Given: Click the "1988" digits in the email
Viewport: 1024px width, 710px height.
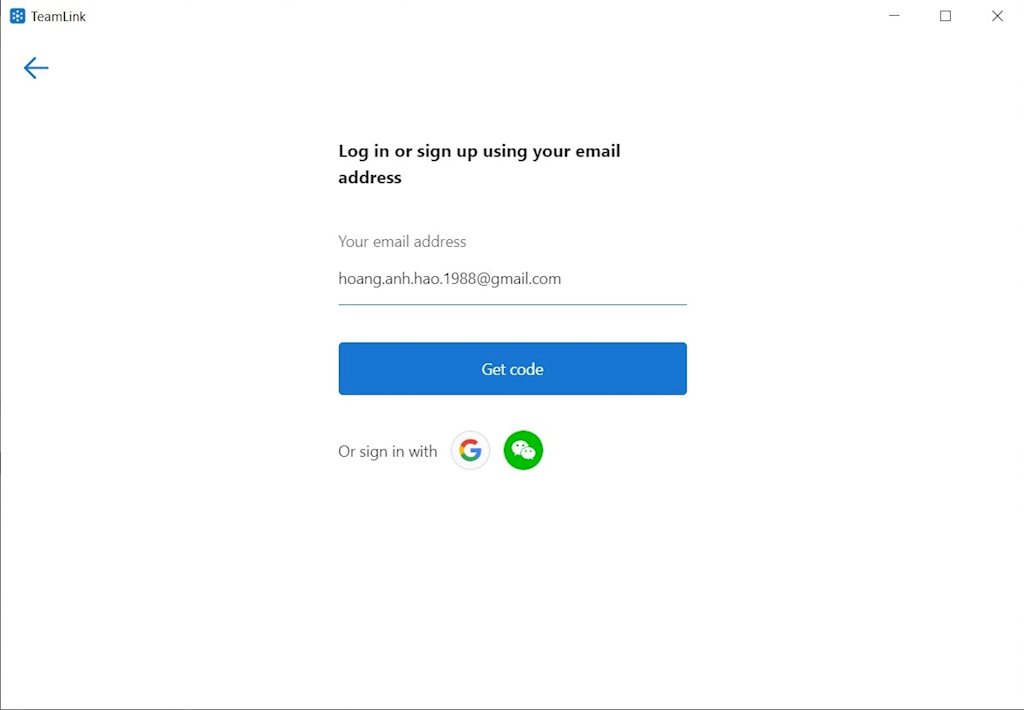Looking at the screenshot, I should [x=459, y=279].
